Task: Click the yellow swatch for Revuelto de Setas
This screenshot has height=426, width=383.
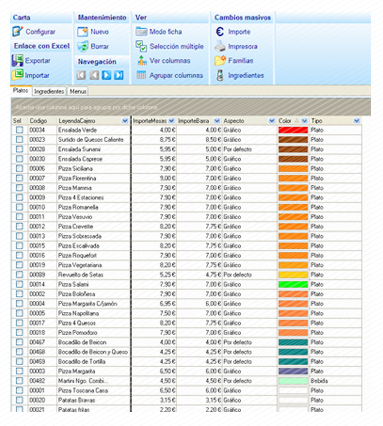Action: pos(293,275)
